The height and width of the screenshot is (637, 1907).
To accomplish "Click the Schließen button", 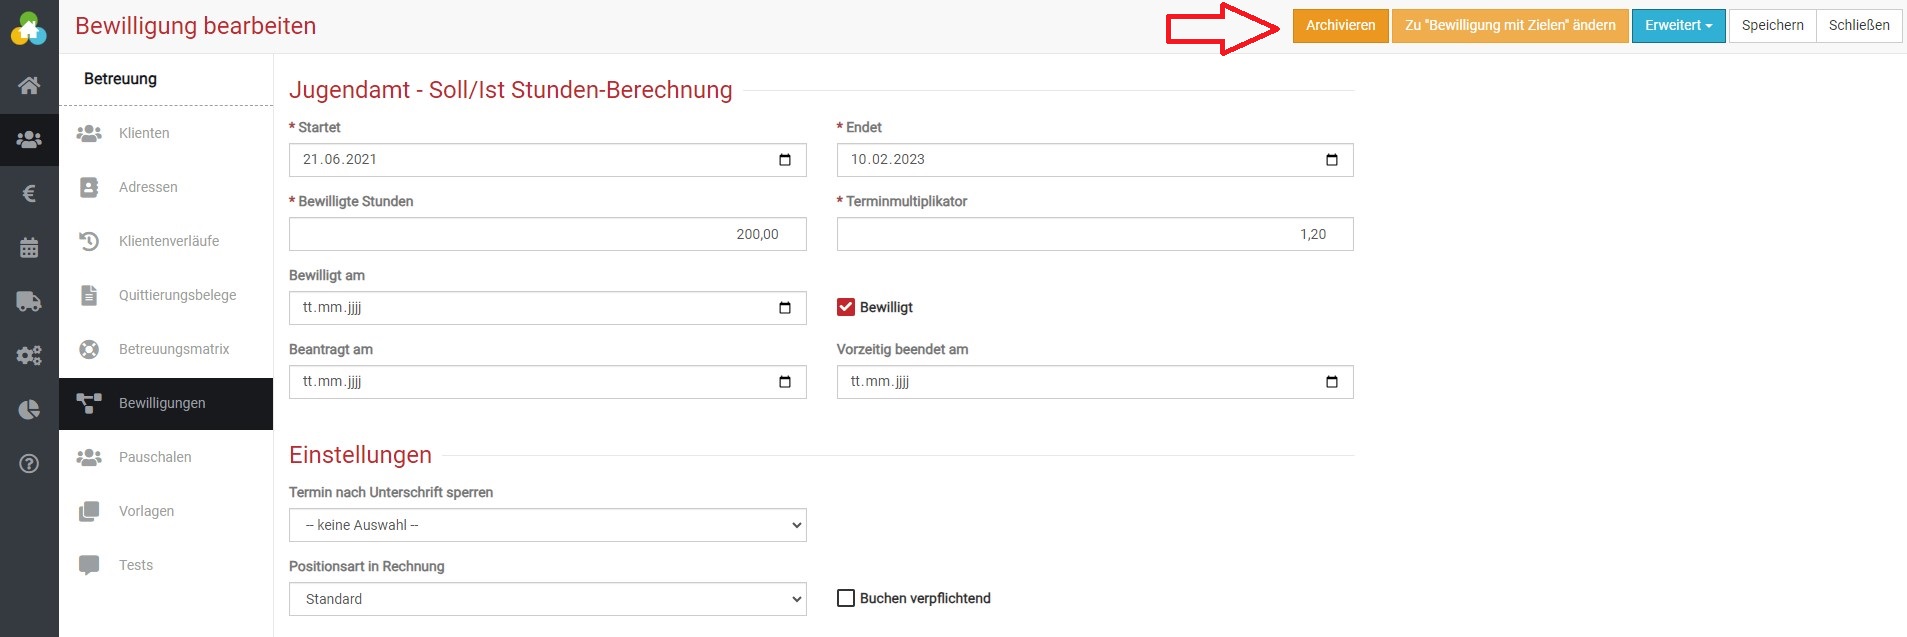I will pos(1859,26).
